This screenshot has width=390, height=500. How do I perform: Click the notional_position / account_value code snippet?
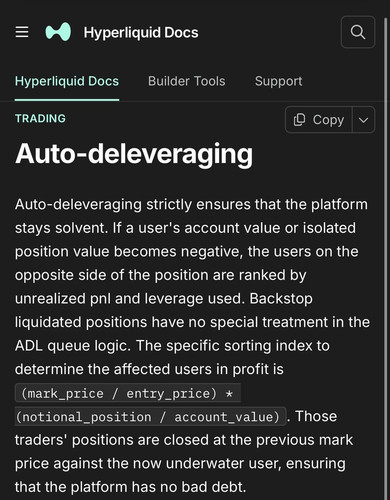tap(150, 417)
